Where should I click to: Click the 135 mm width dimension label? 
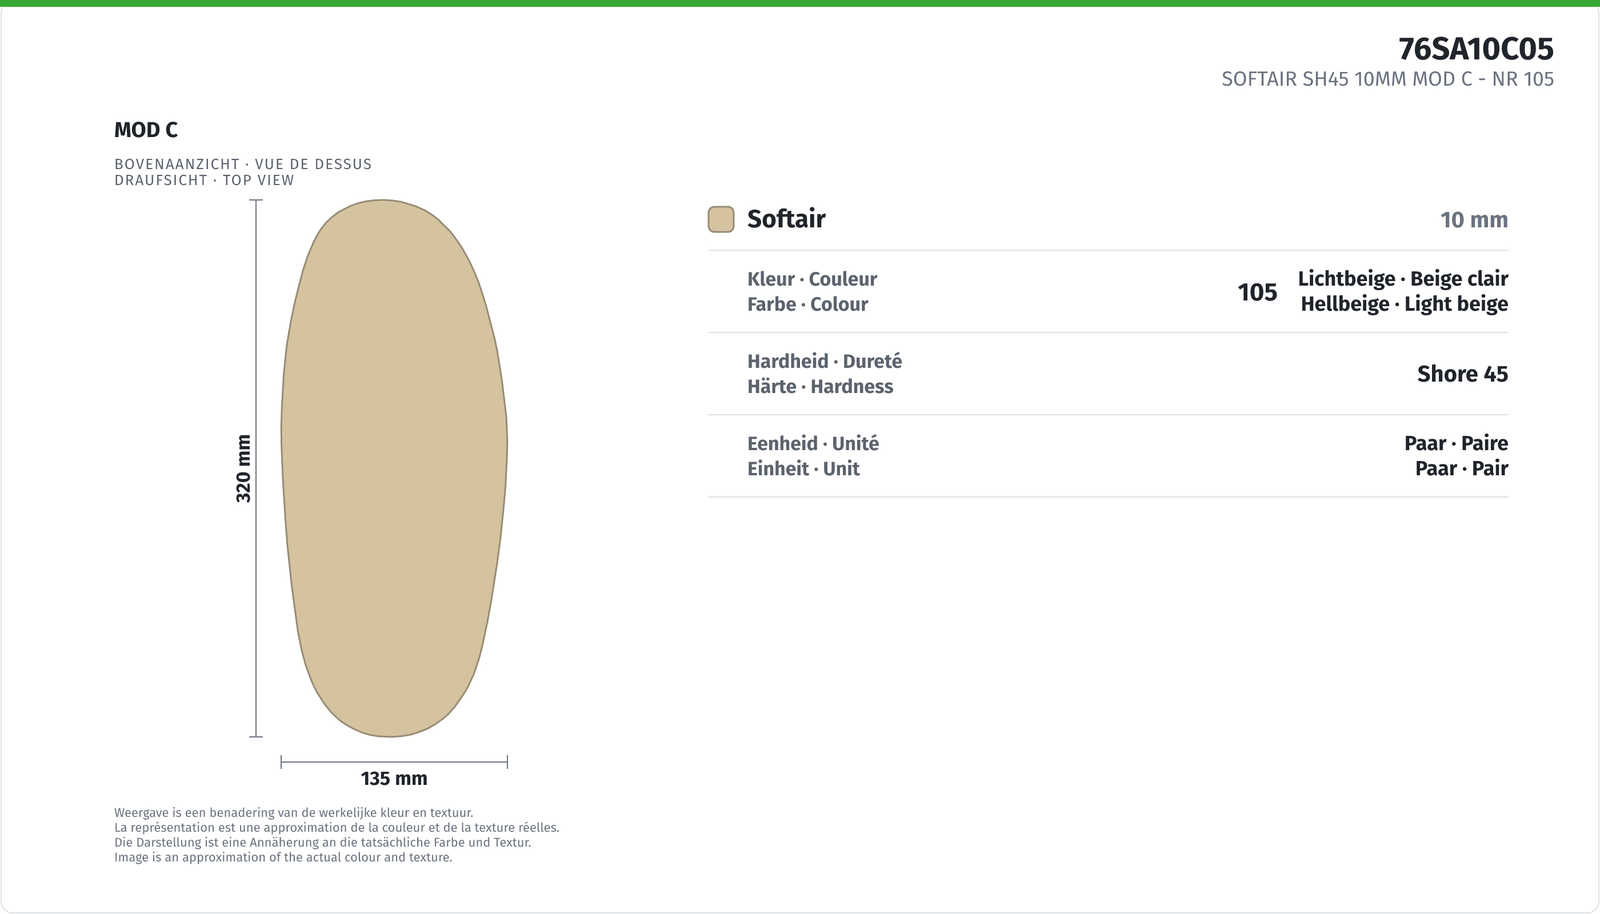click(x=394, y=778)
